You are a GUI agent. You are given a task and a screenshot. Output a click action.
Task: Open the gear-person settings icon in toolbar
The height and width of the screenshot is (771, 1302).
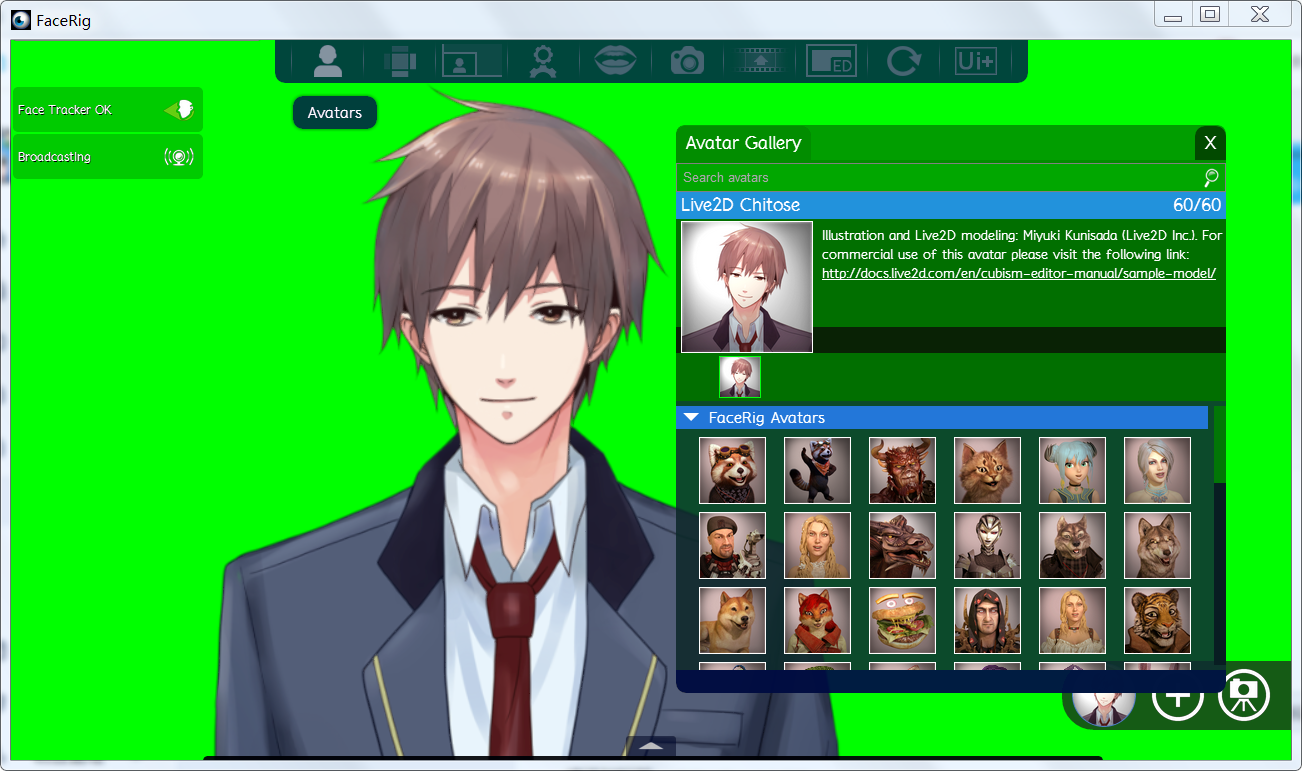pyautogui.click(x=543, y=61)
